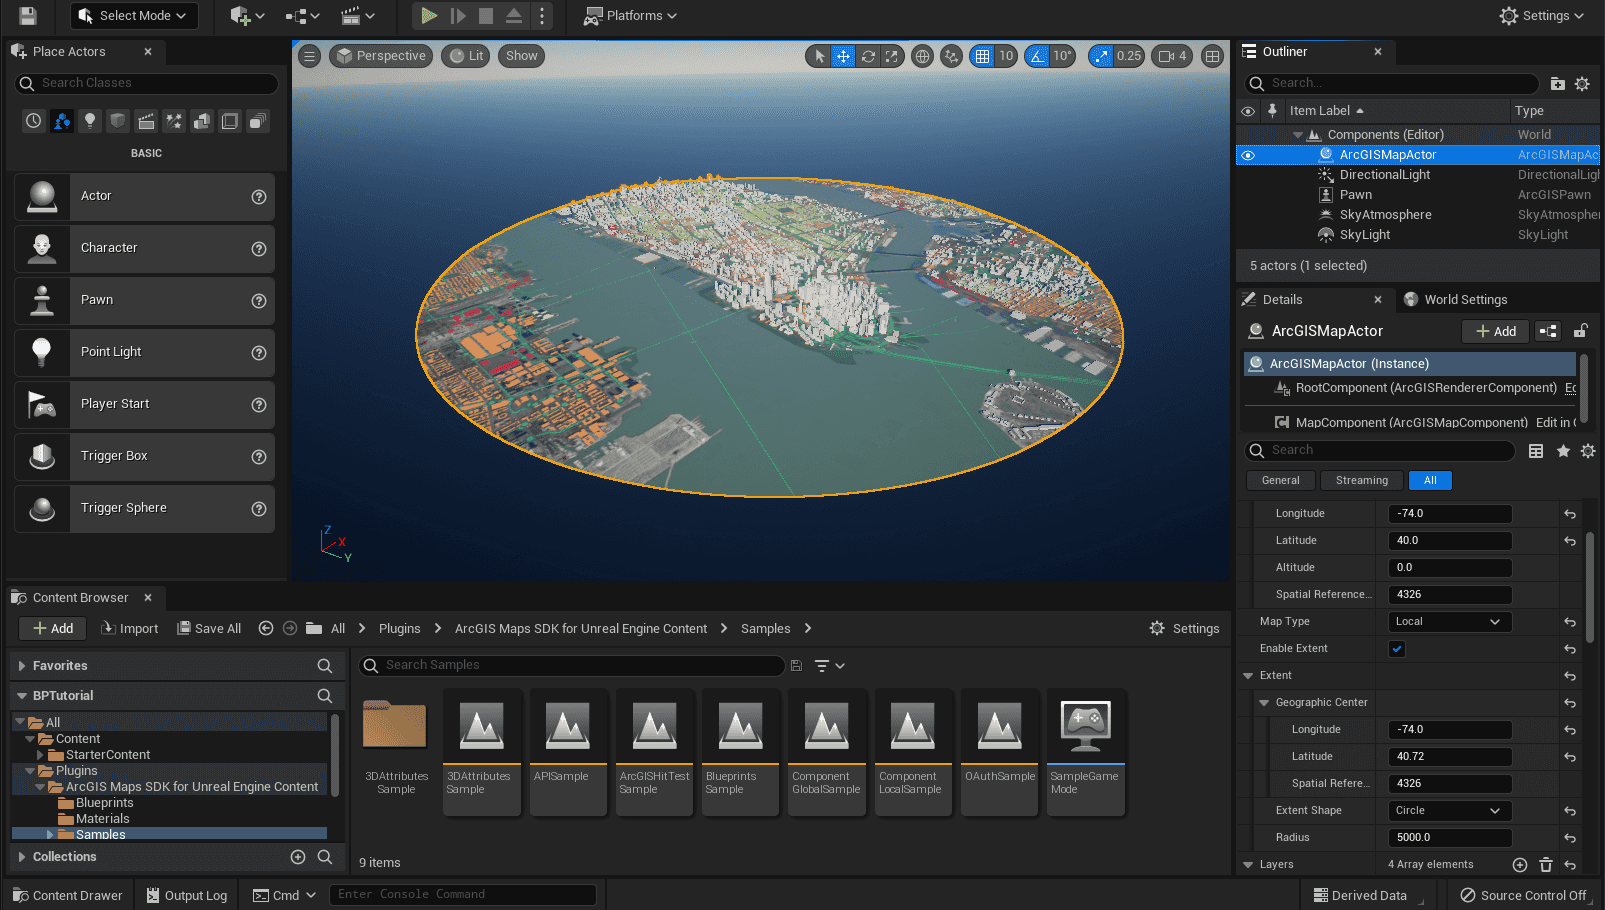Open the Lights category in Place Actors

90,120
